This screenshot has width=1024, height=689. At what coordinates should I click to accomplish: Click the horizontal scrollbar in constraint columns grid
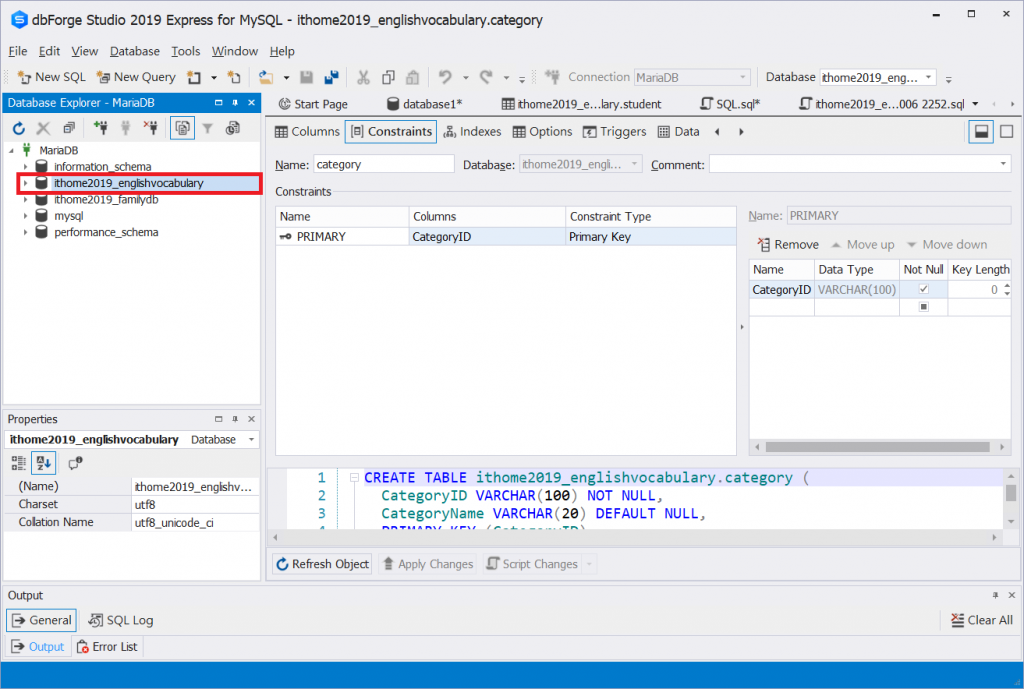[877, 447]
